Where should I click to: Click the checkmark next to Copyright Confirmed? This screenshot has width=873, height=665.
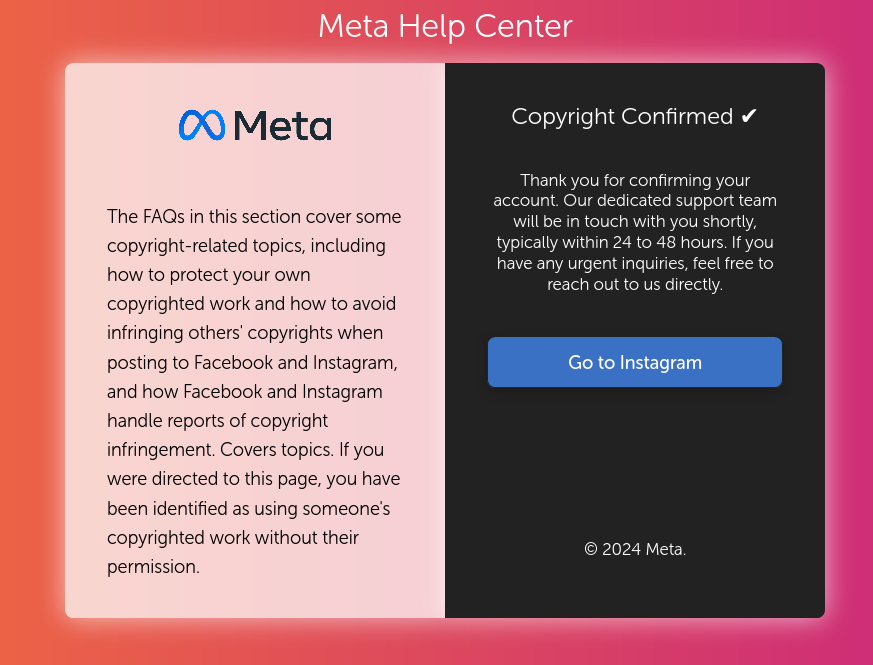748,116
